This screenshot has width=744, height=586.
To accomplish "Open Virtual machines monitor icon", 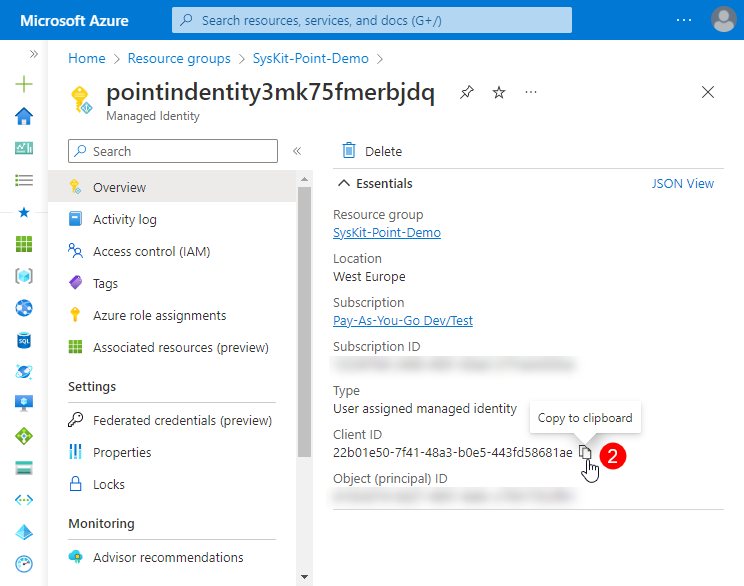I will tap(24, 403).
